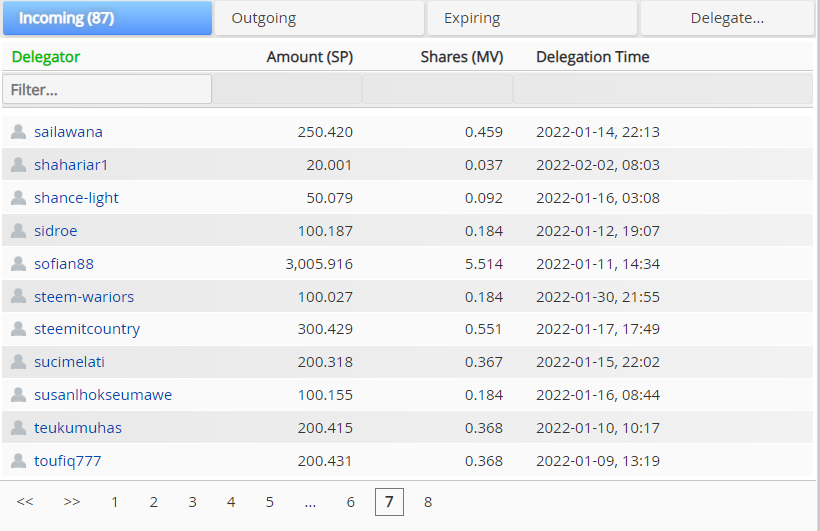The image size is (820, 531).
Task: Click the avatar icon beside toufiq777
Action: 18,461
